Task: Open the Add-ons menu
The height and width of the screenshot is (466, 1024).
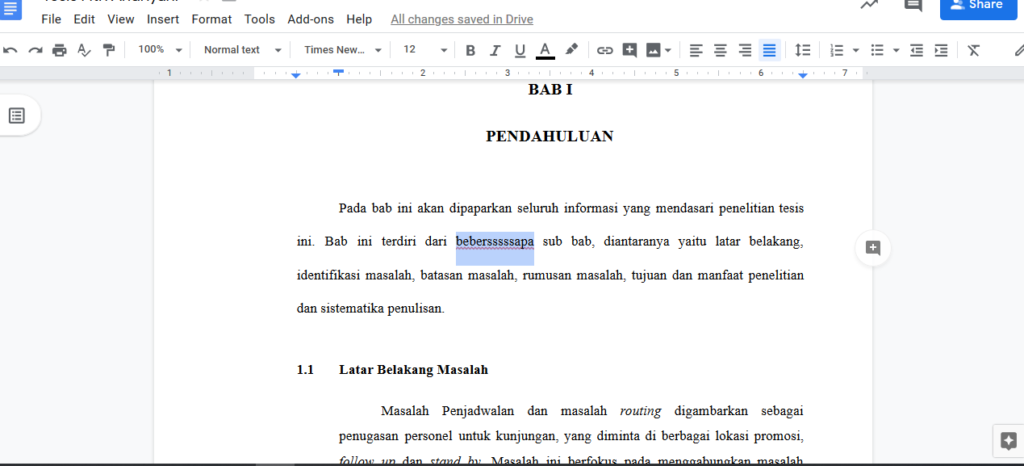Action: [310, 19]
